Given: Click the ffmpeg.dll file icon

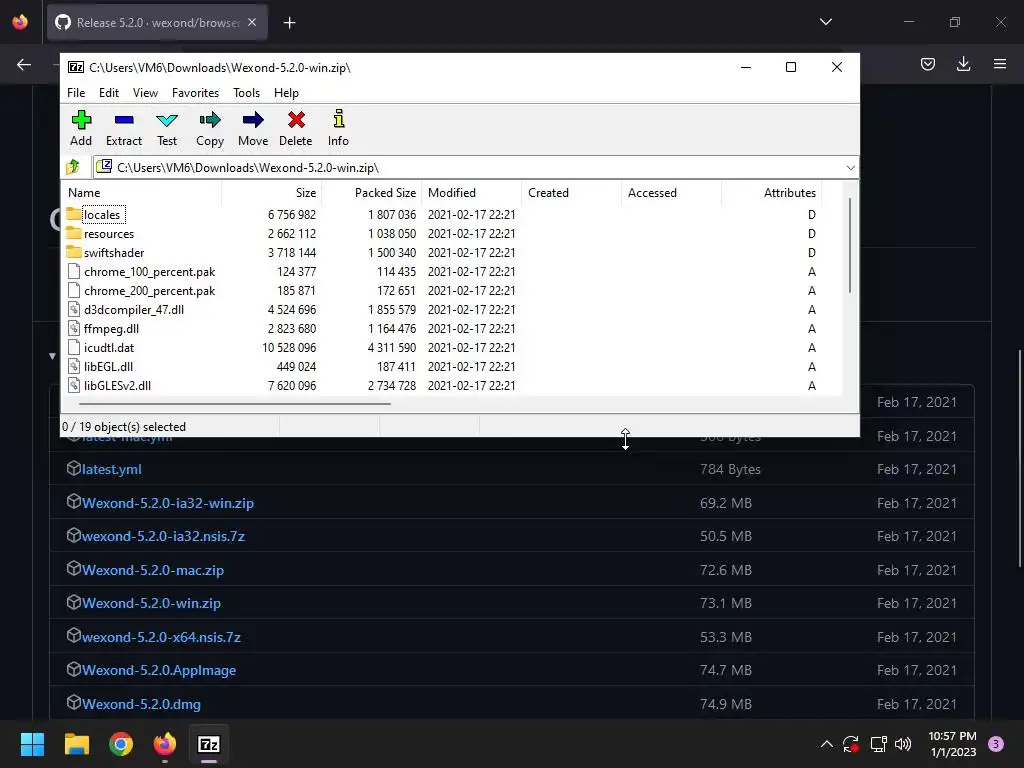Looking at the screenshot, I should click(74, 328).
